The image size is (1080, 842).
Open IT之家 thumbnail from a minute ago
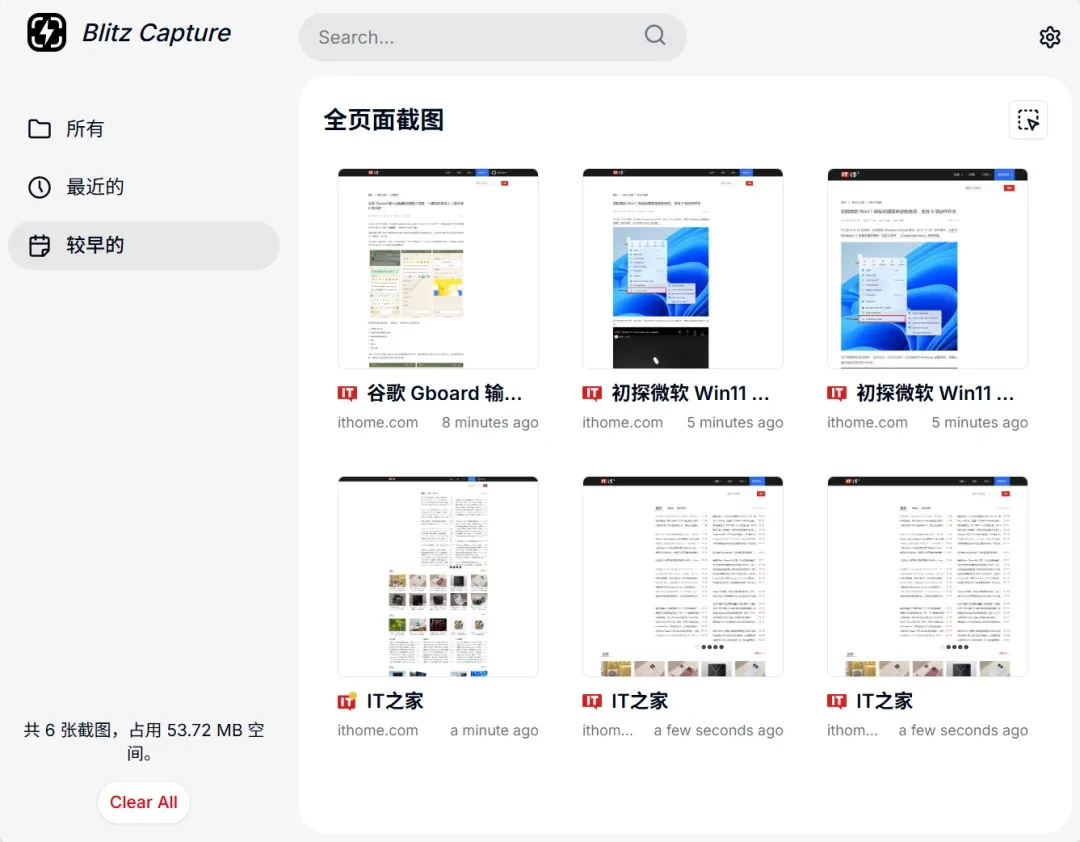click(x=438, y=577)
